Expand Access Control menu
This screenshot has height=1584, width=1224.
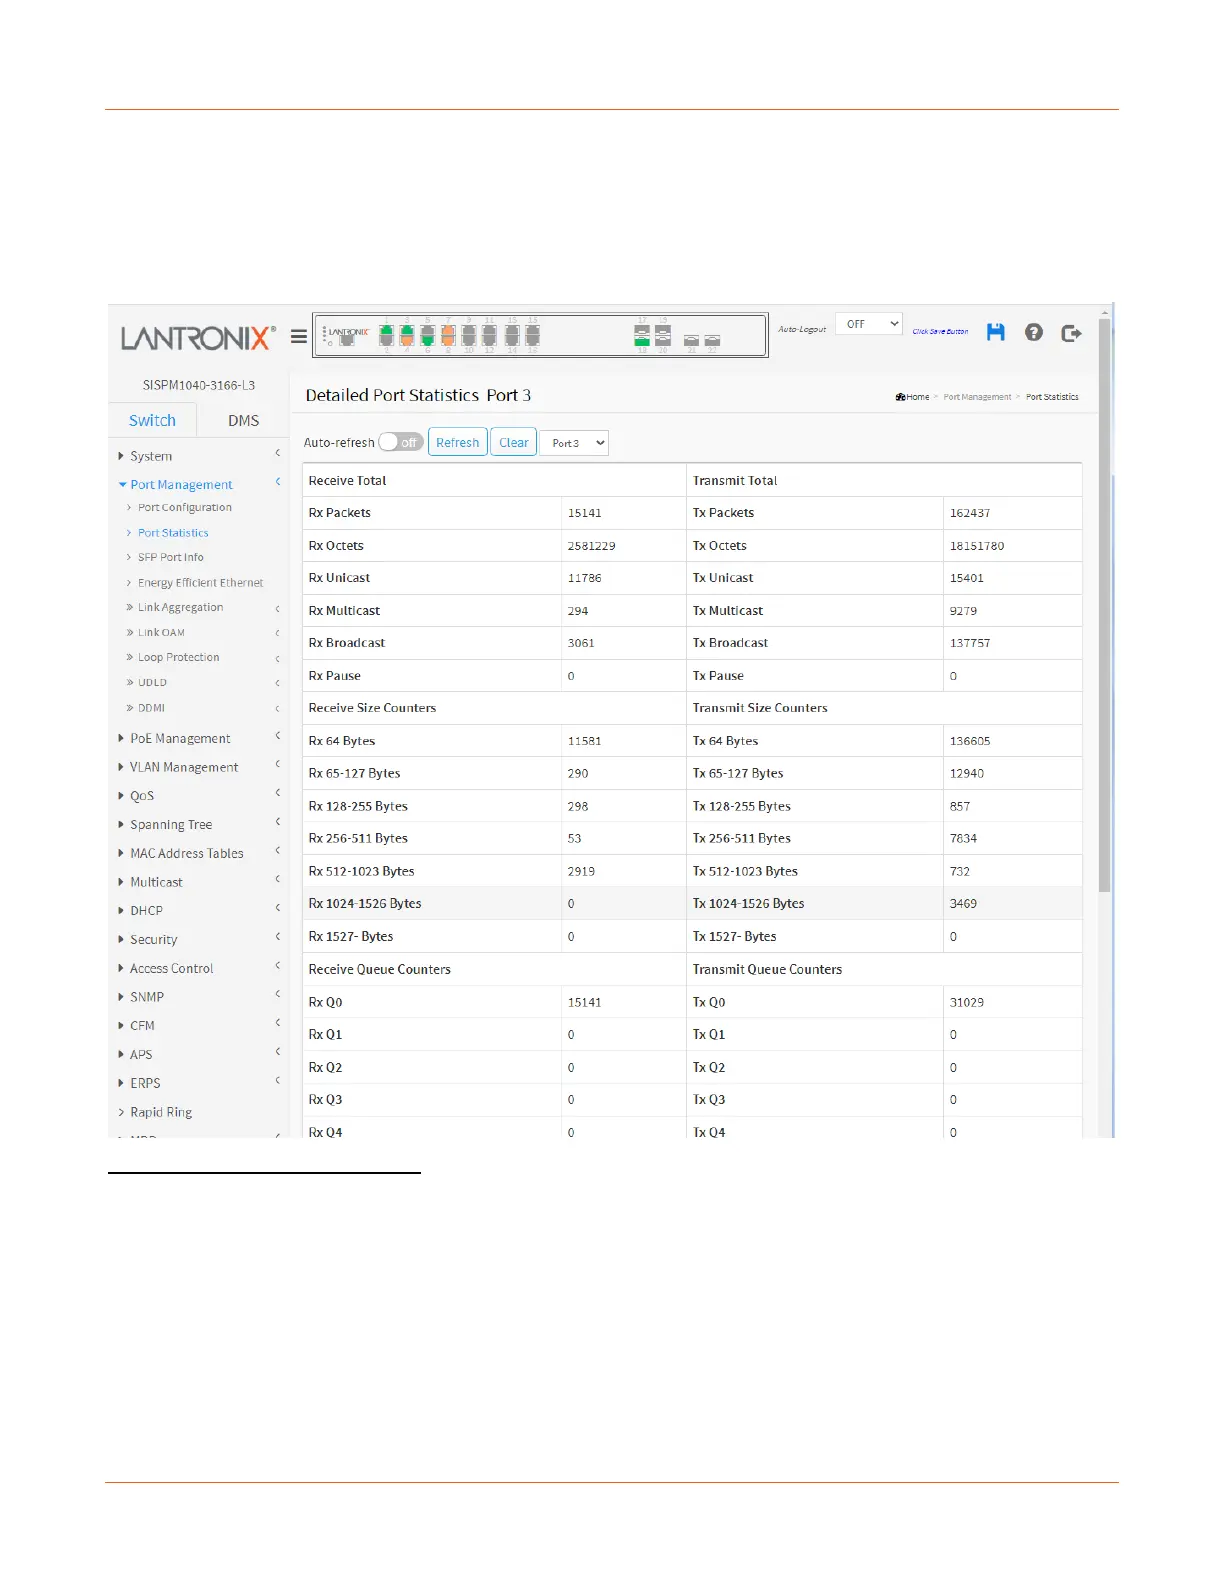[171, 969]
